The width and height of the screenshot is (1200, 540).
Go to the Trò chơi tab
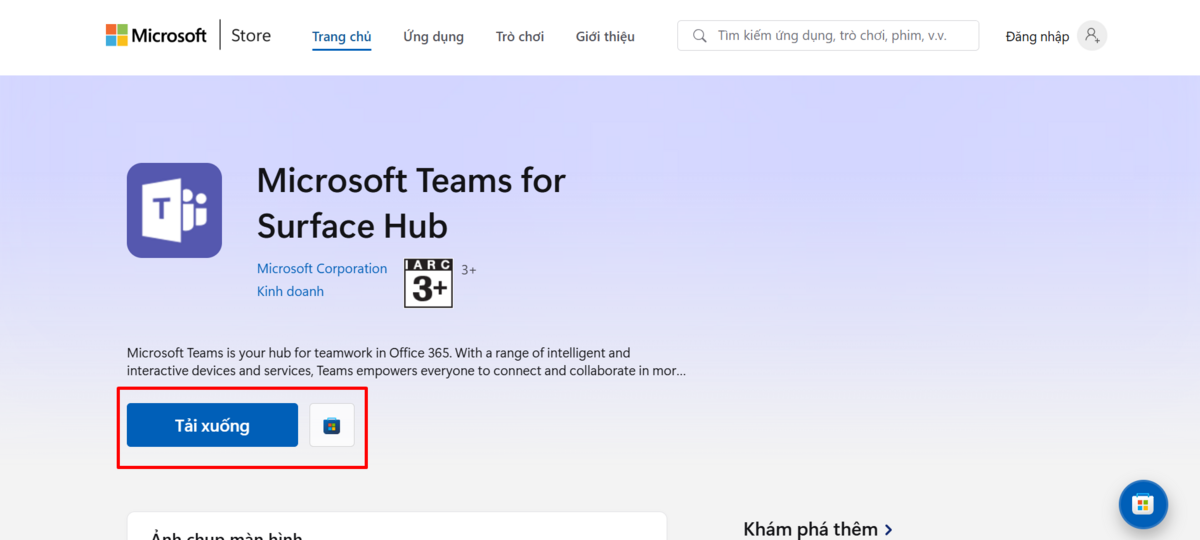coord(520,37)
